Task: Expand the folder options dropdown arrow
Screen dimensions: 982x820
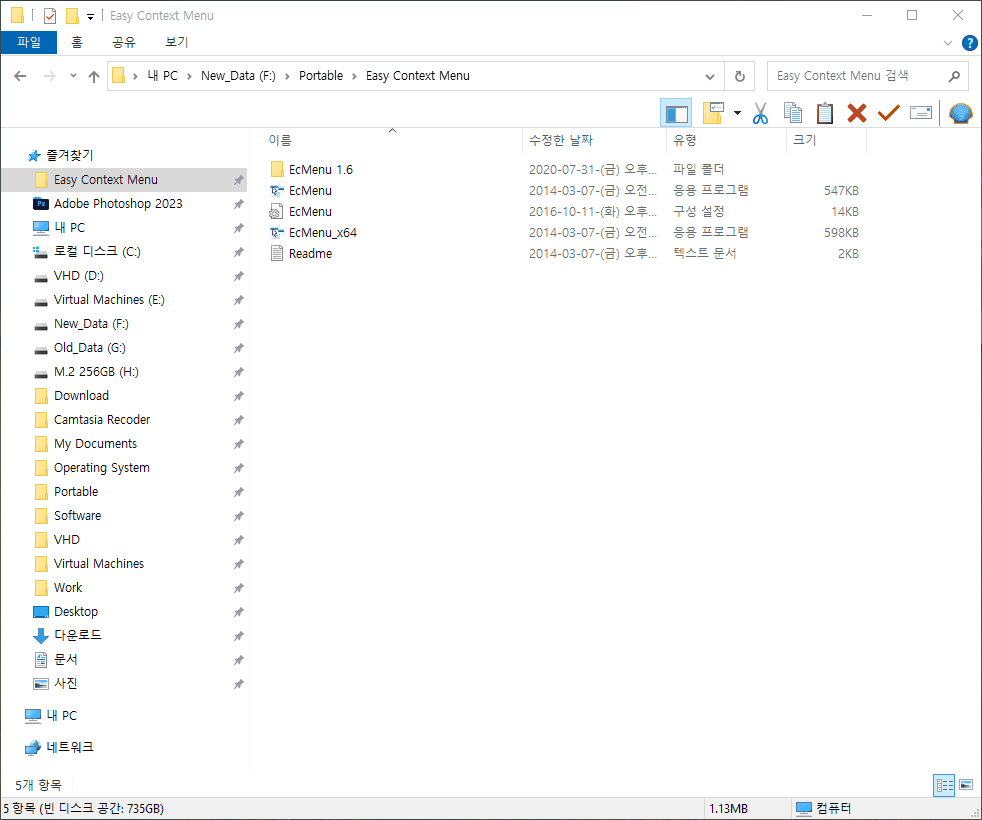Action: point(737,113)
